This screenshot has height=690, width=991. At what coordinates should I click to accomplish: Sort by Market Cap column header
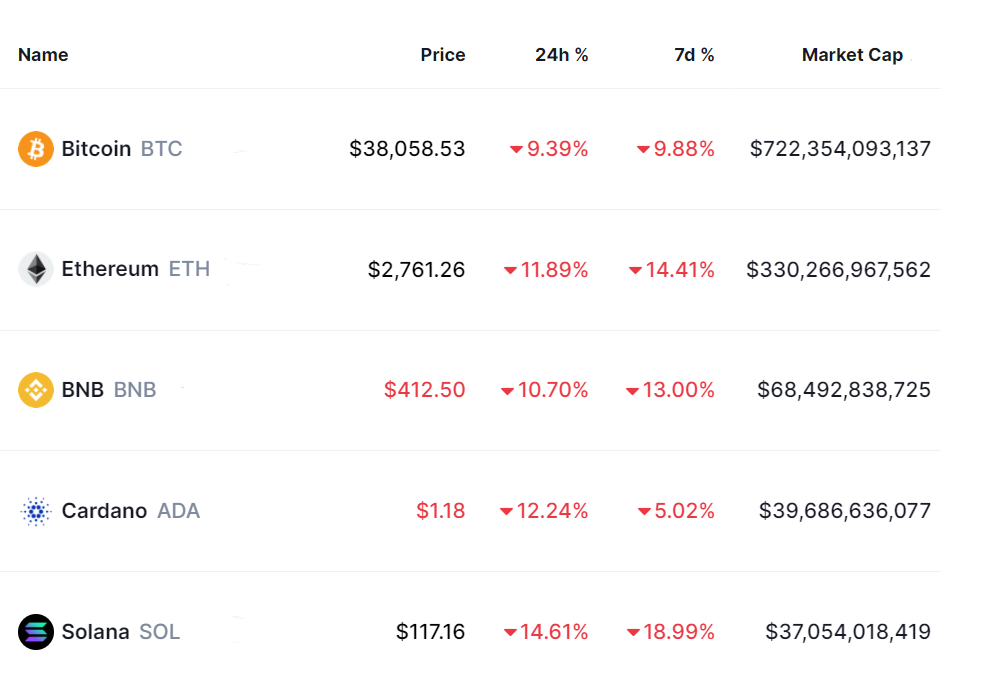pos(852,55)
